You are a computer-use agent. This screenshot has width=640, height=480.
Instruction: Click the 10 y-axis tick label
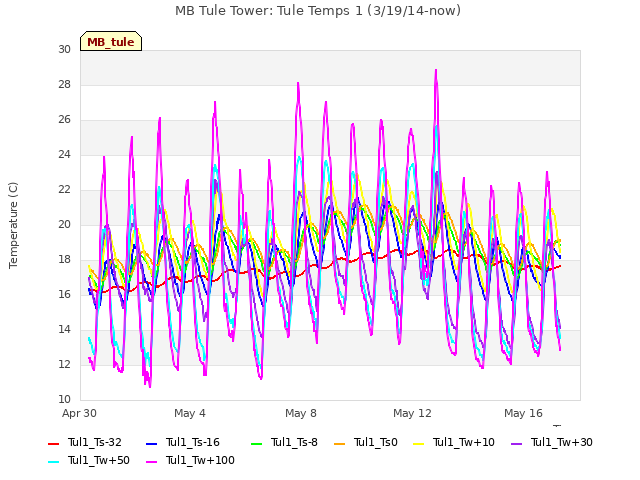[64, 399]
